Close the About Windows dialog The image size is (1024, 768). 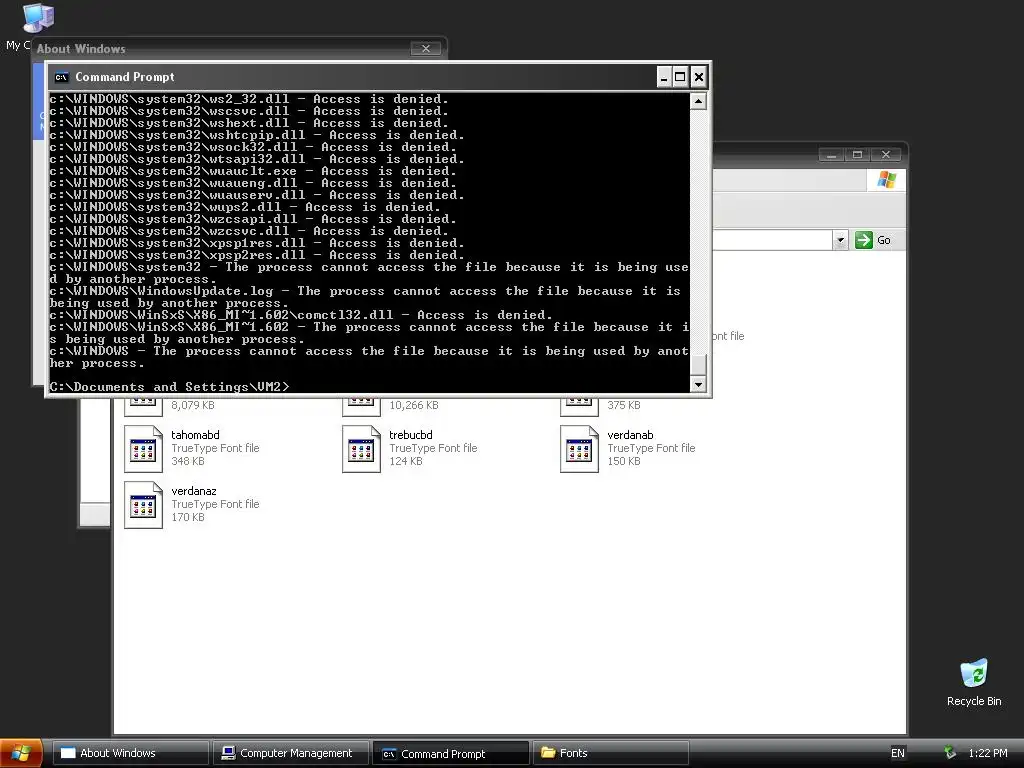(426, 48)
